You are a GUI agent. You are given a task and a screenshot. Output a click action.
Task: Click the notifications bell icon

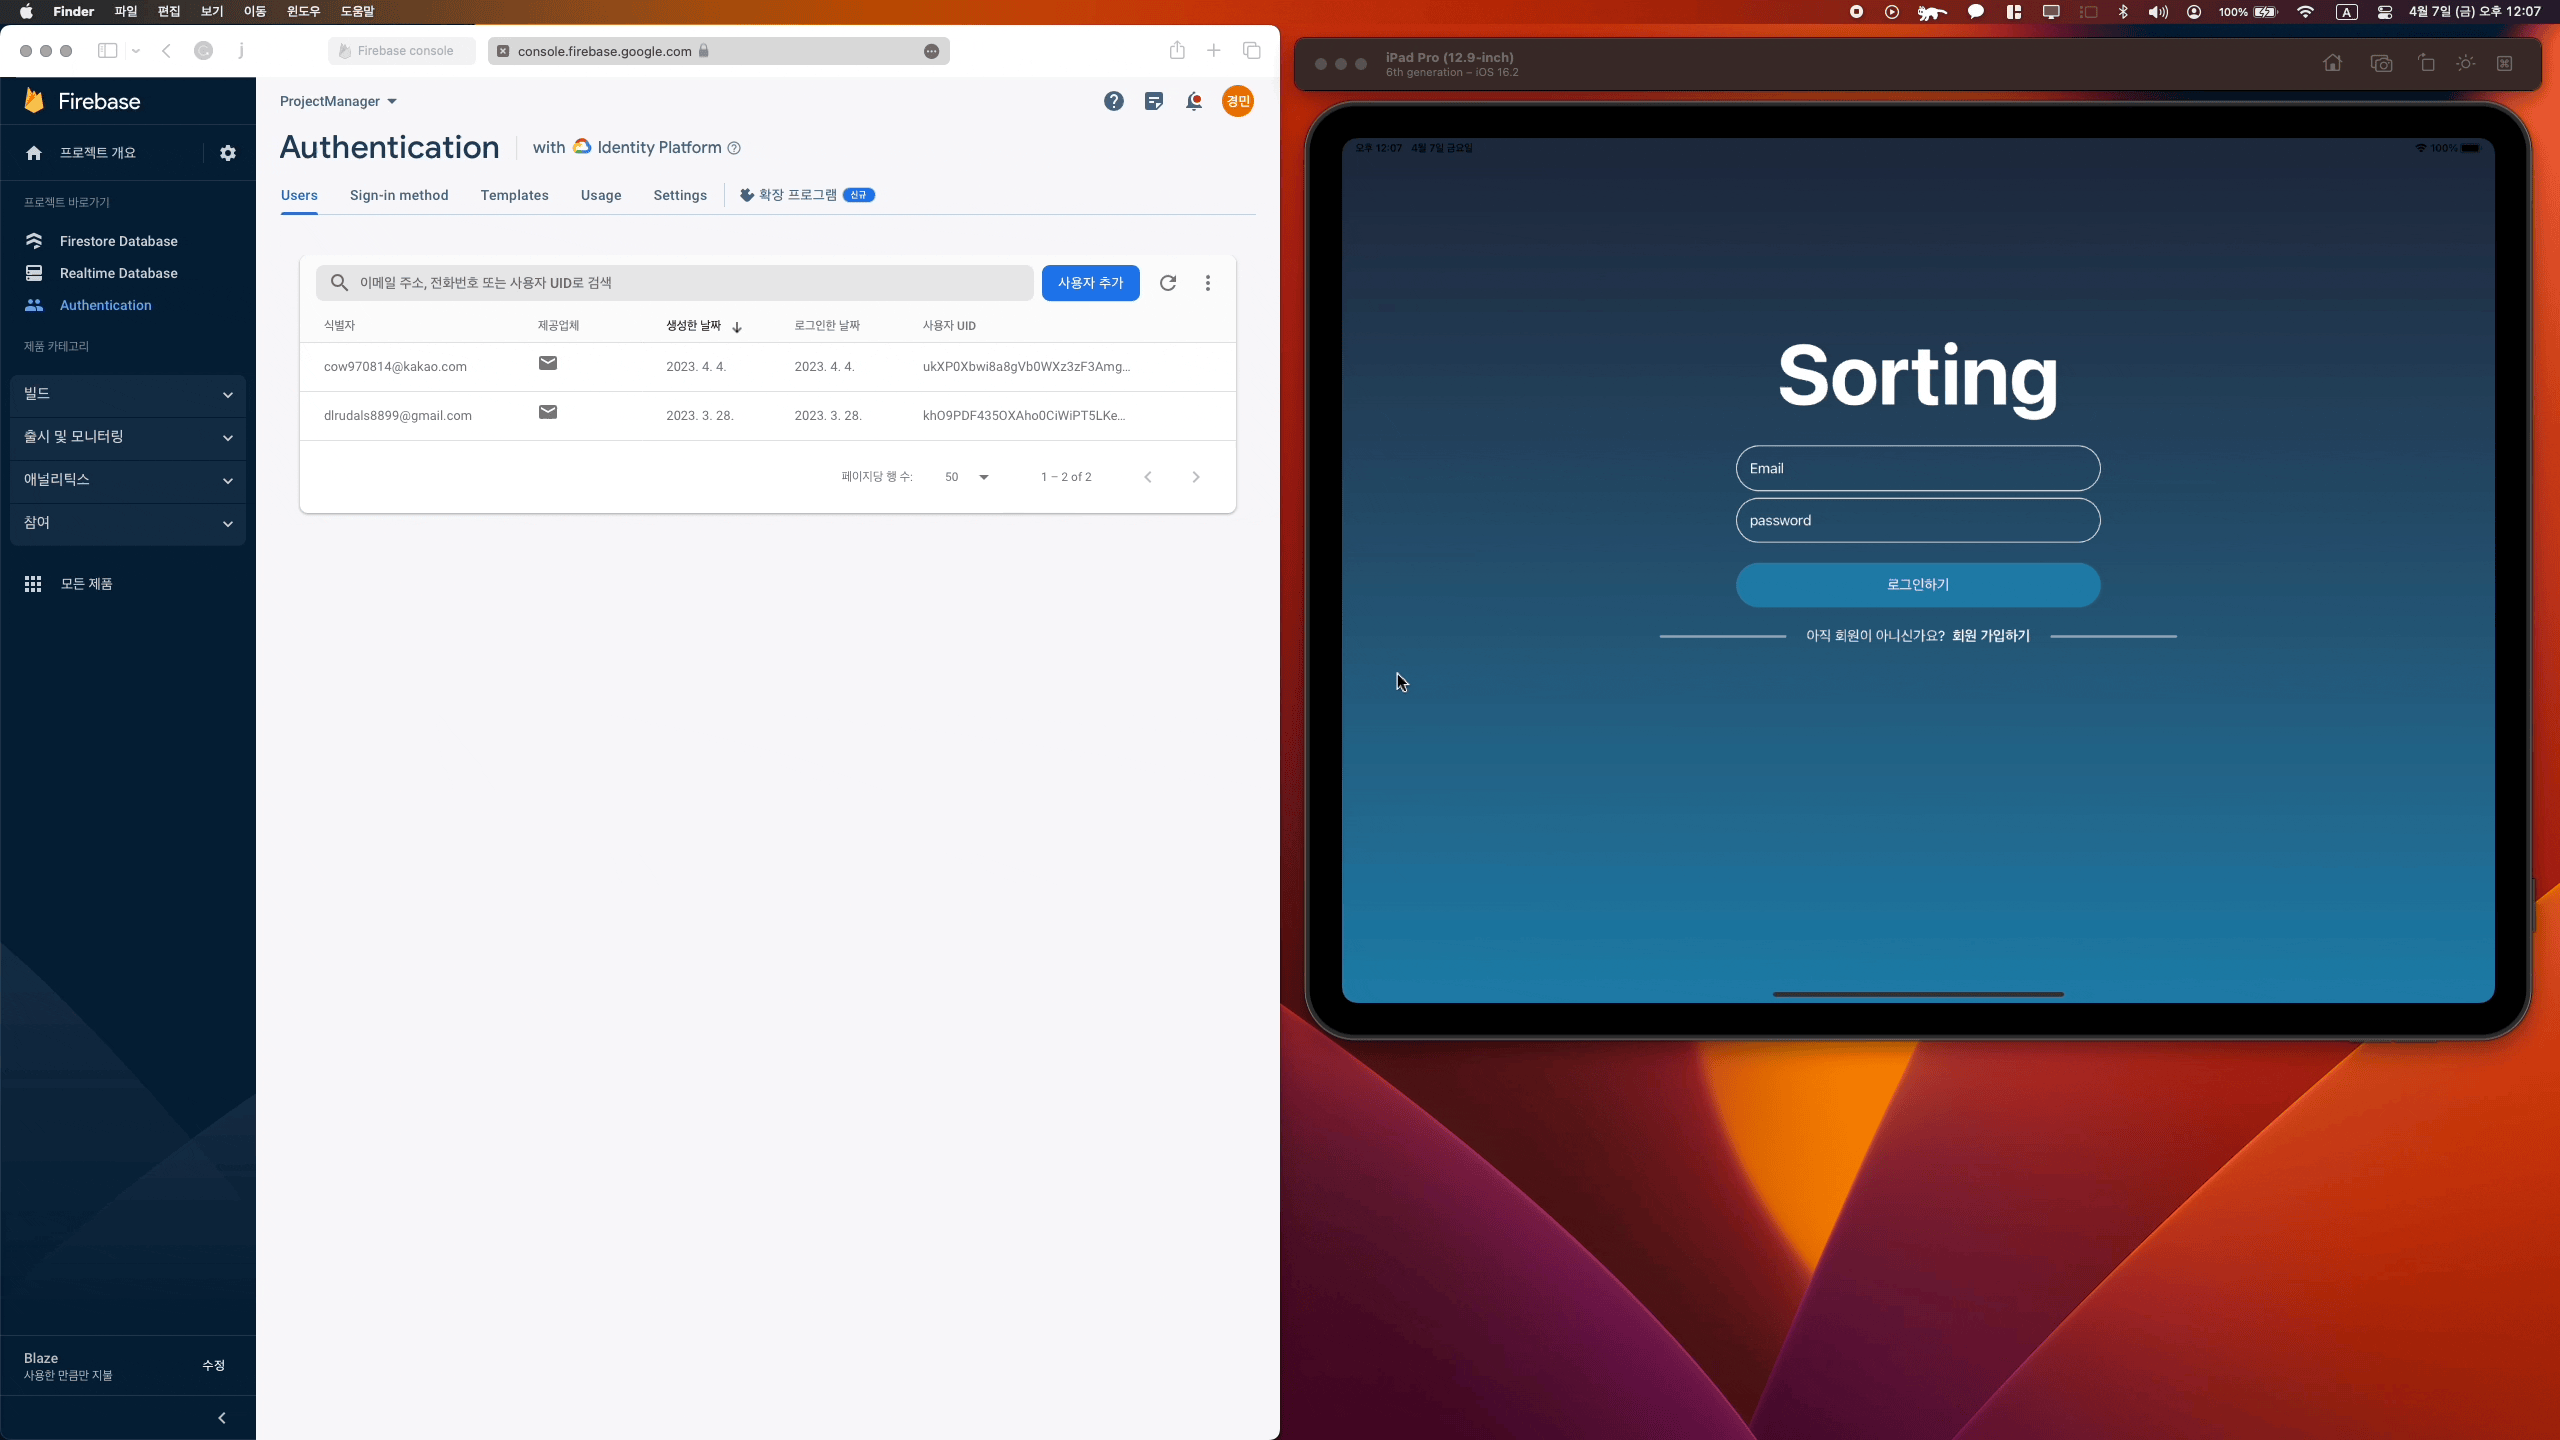(x=1194, y=101)
